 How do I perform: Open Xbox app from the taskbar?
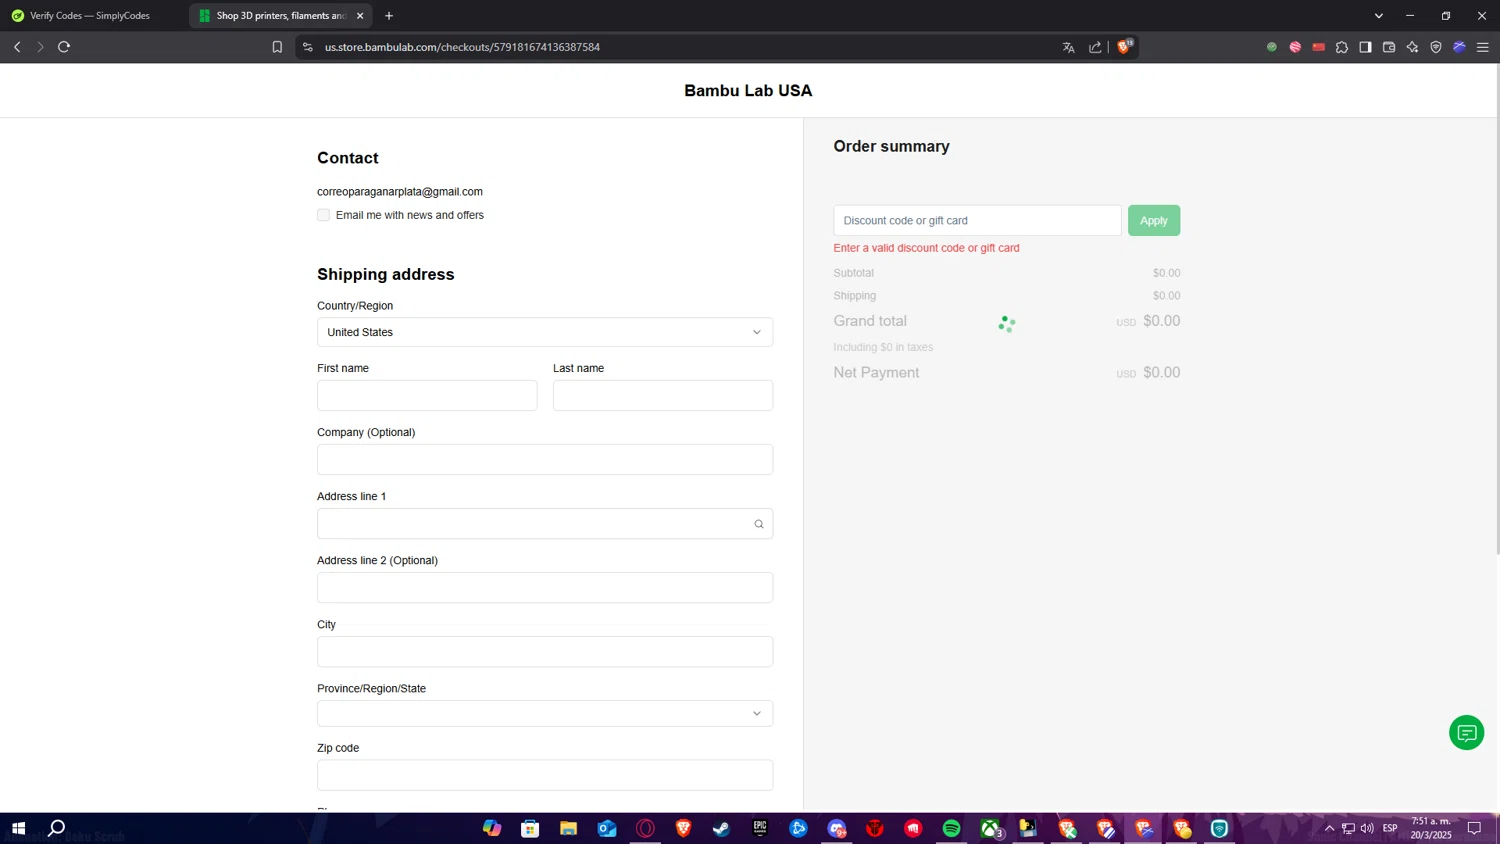[990, 828]
